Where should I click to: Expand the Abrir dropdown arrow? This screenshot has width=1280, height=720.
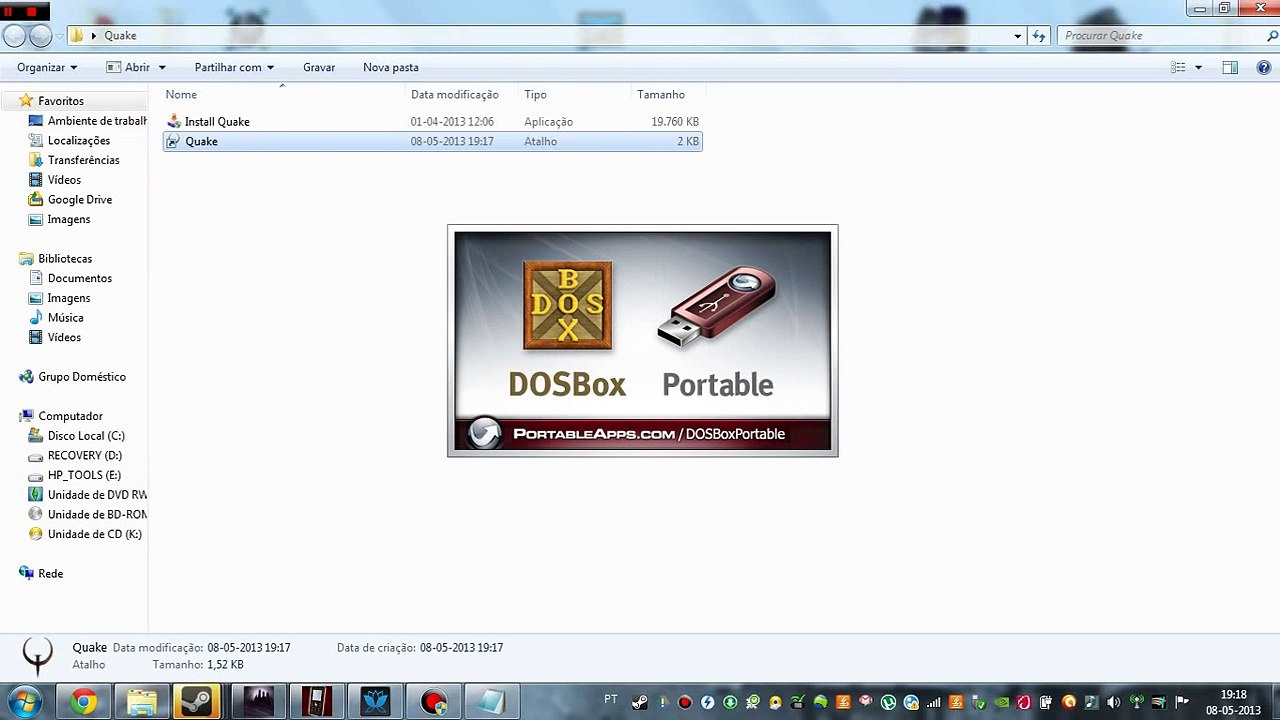162,68
